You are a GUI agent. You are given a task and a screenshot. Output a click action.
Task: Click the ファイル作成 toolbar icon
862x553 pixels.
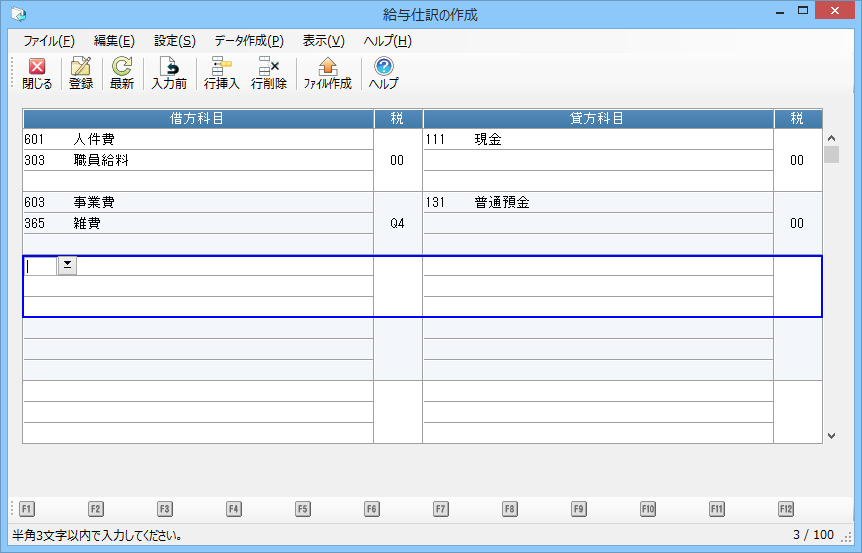327,73
